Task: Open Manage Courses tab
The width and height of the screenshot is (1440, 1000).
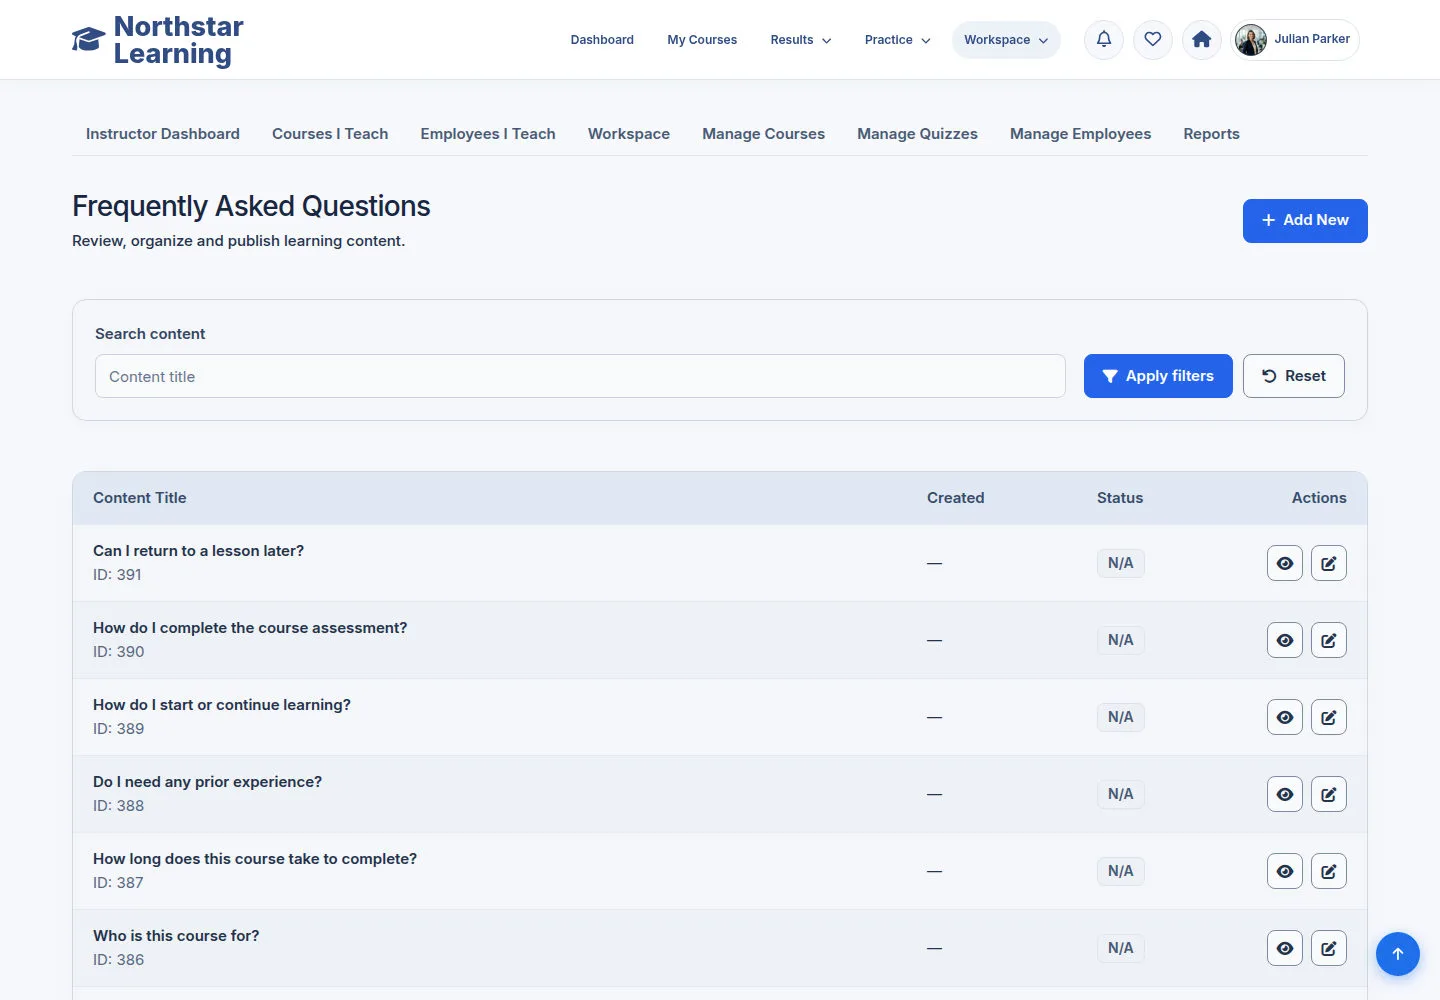Action: (x=763, y=134)
